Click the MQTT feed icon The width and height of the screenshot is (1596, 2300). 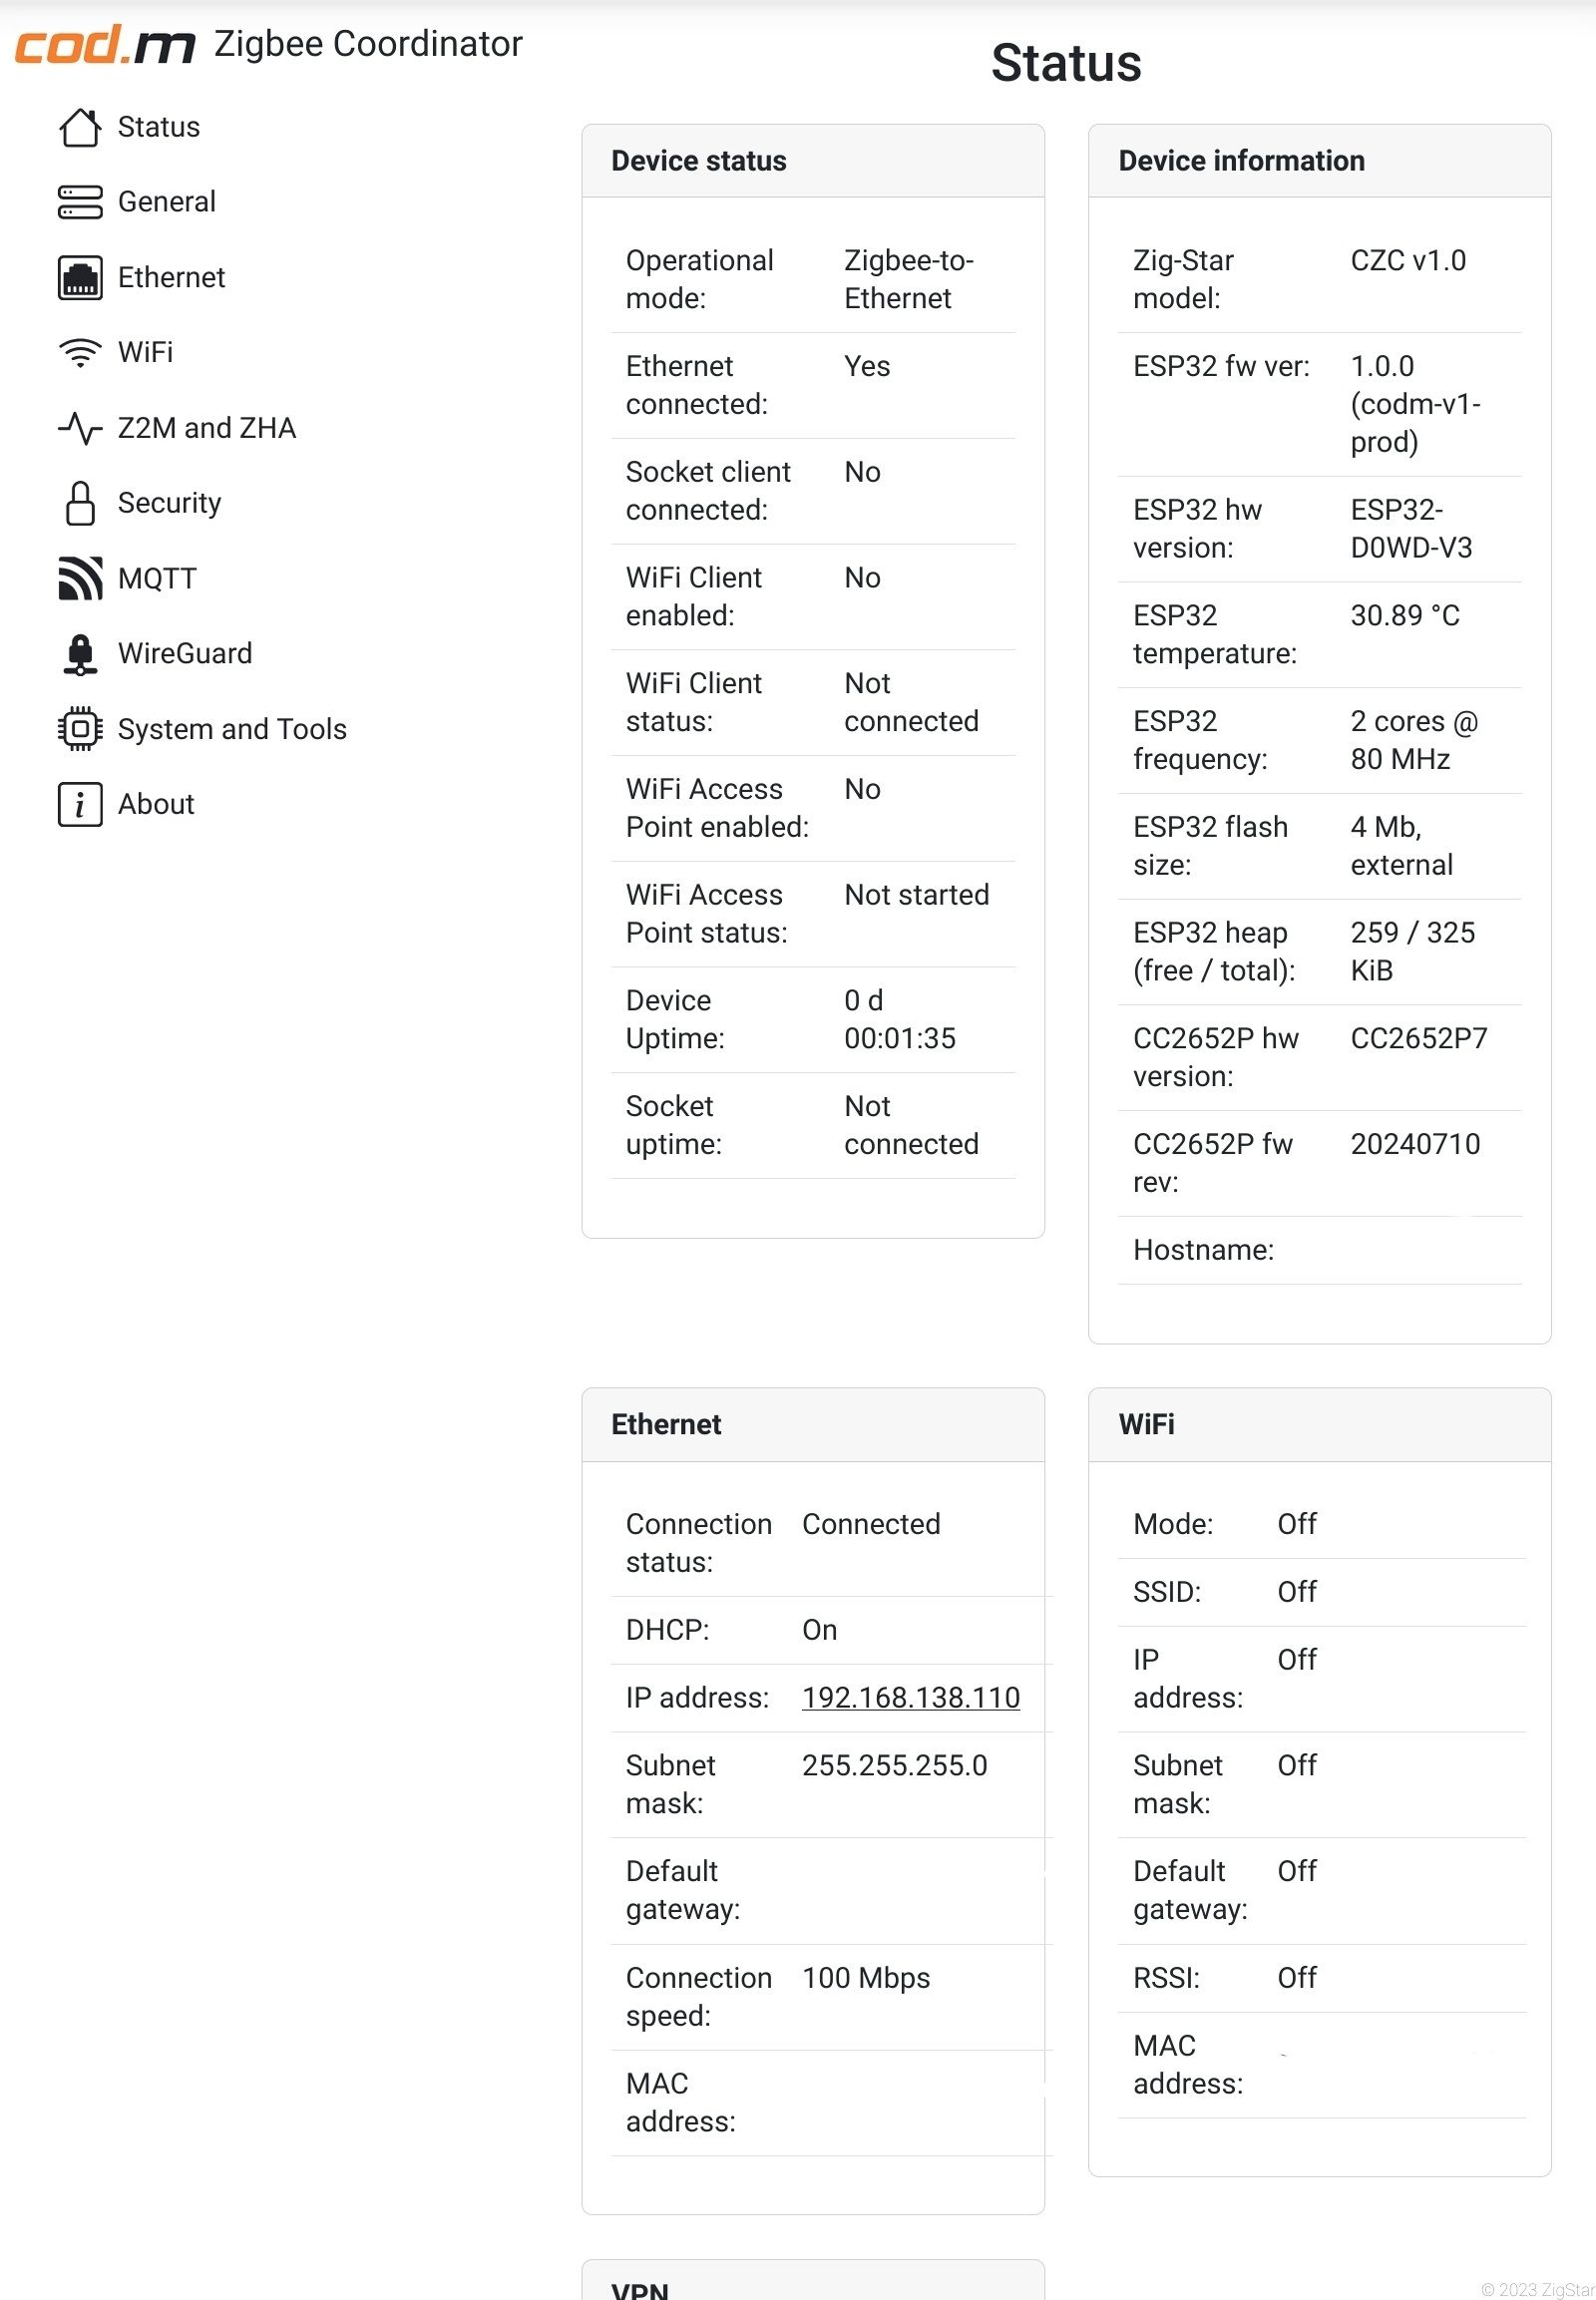point(80,578)
